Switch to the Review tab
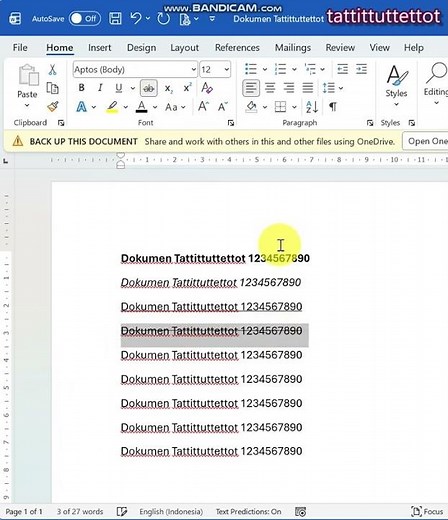448x520 pixels. coord(340,48)
